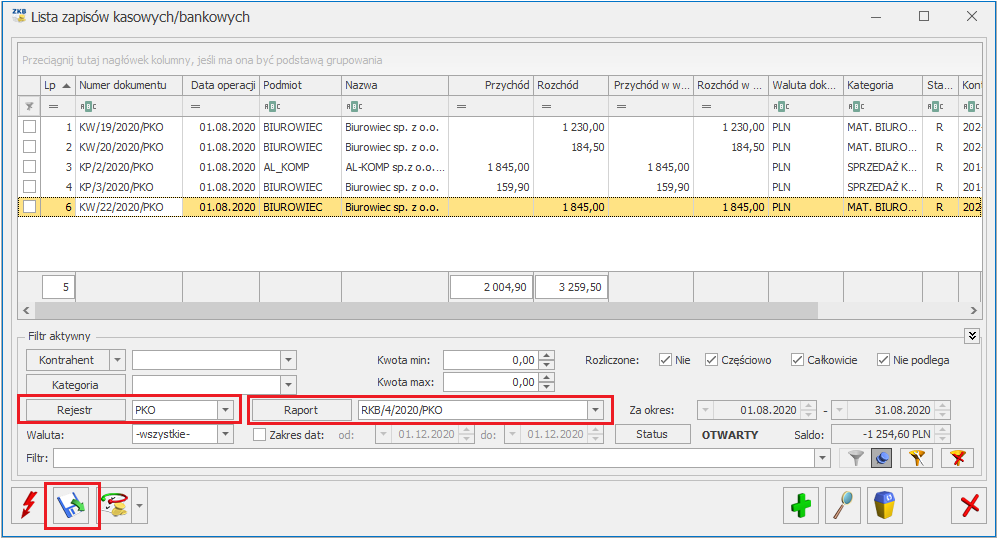997x538 pixels.
Task: Click the Kwota min input field
Action: 490,360
